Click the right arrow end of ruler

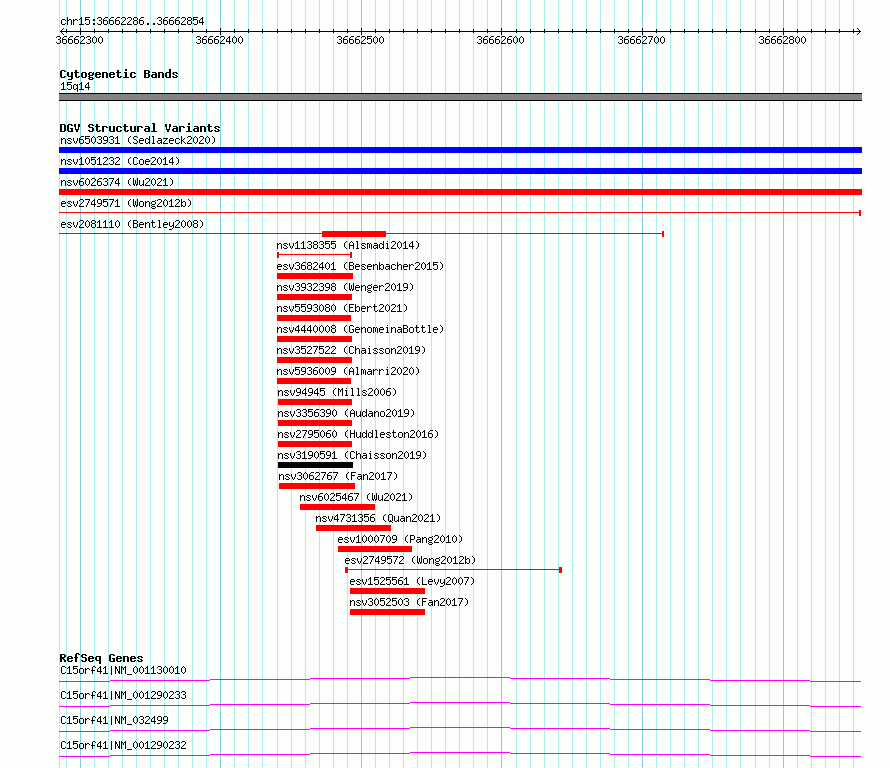pos(858,31)
